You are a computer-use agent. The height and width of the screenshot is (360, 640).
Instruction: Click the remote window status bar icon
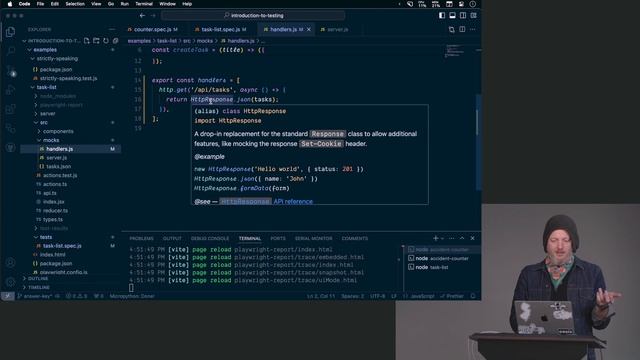pyautogui.click(x=7, y=296)
